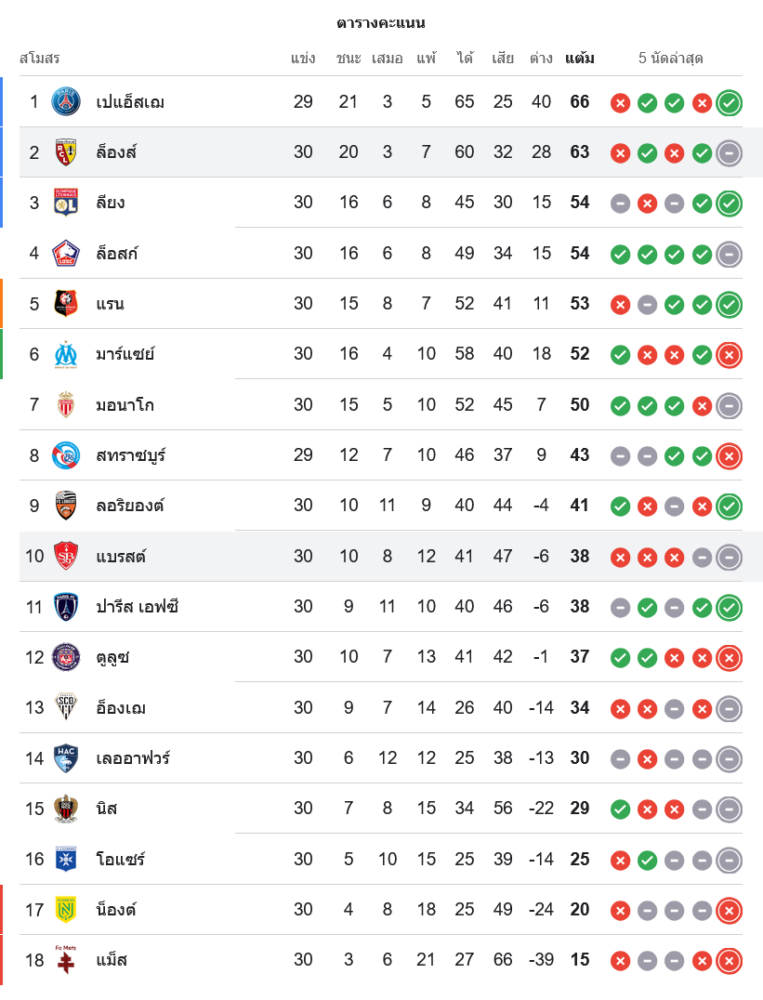Click the matches played column header

tap(303, 58)
